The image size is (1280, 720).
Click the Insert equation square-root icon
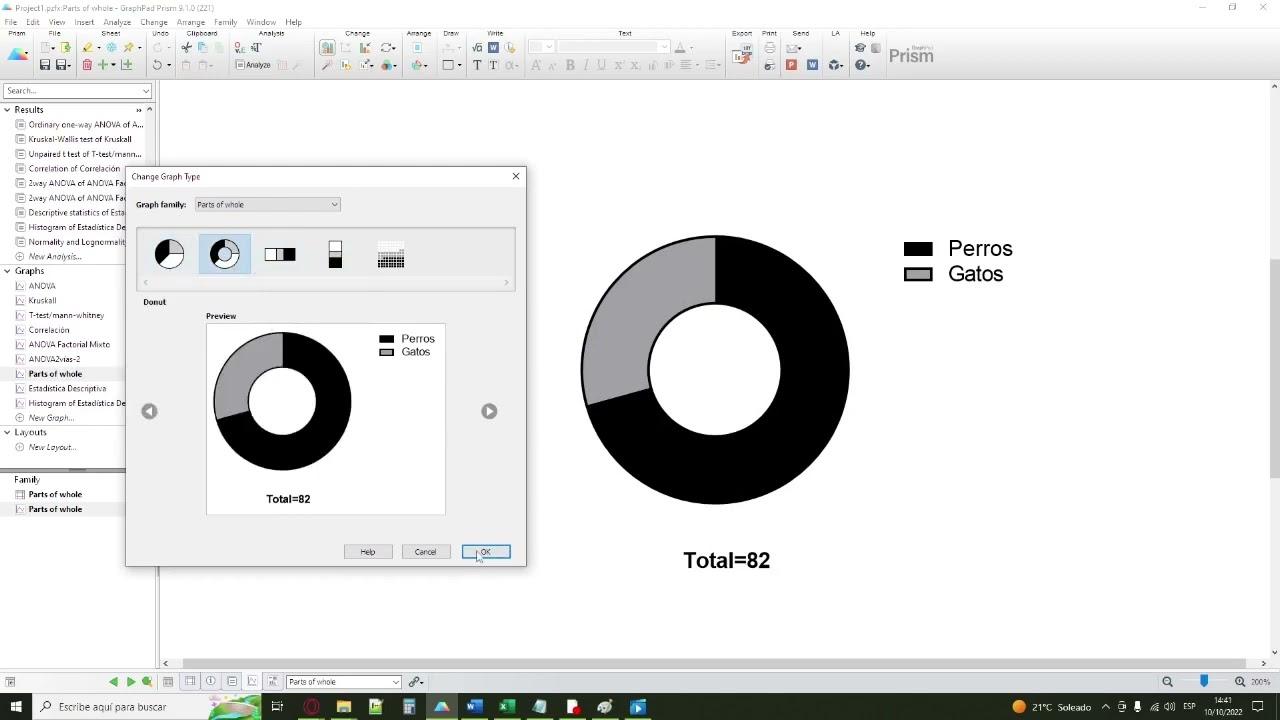pos(477,47)
